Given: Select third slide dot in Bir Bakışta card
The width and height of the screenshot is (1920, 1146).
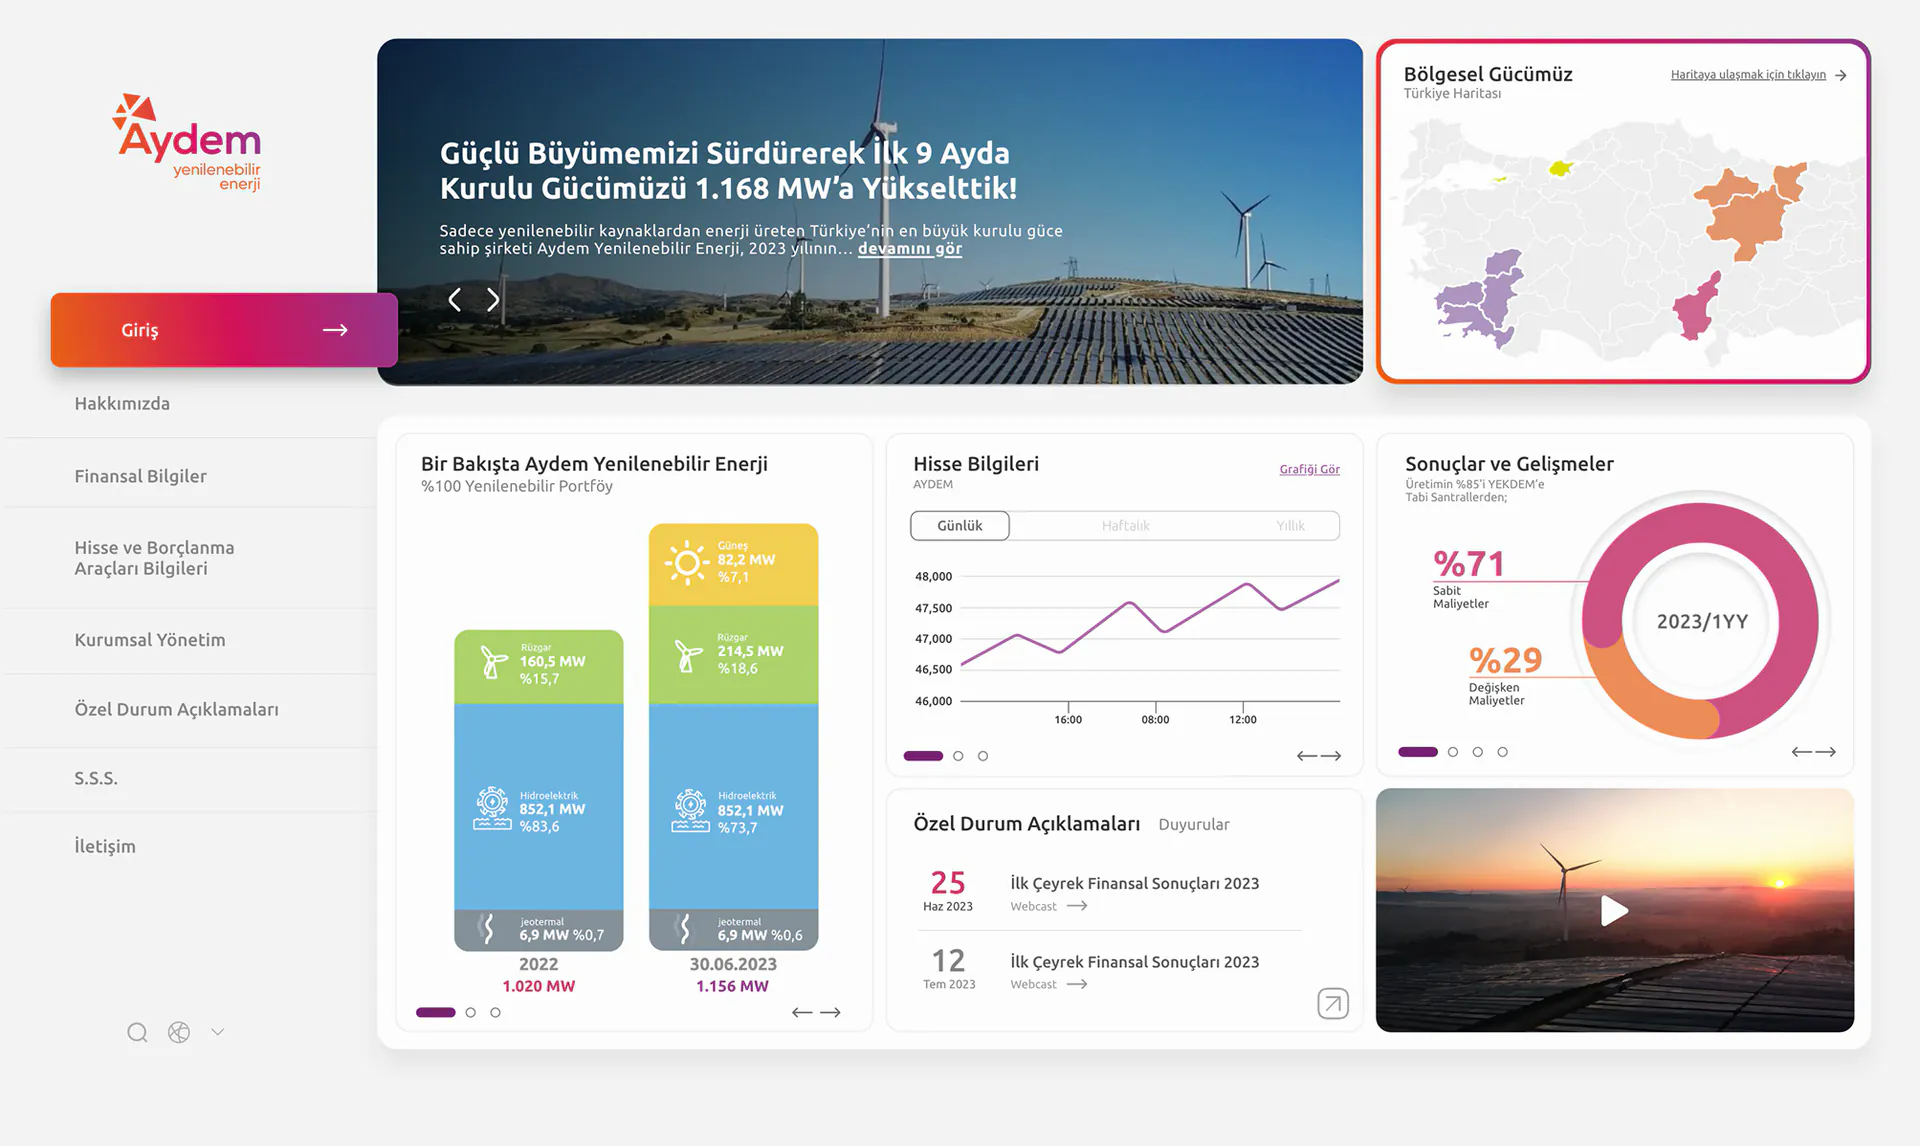Looking at the screenshot, I should (495, 1013).
